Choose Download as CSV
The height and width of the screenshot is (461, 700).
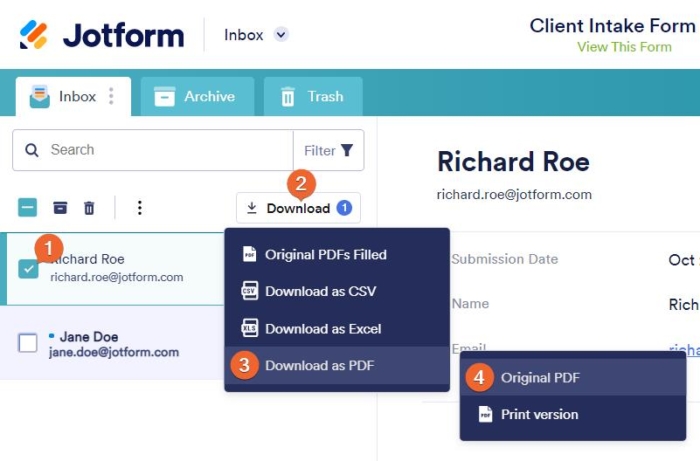[x=337, y=291]
